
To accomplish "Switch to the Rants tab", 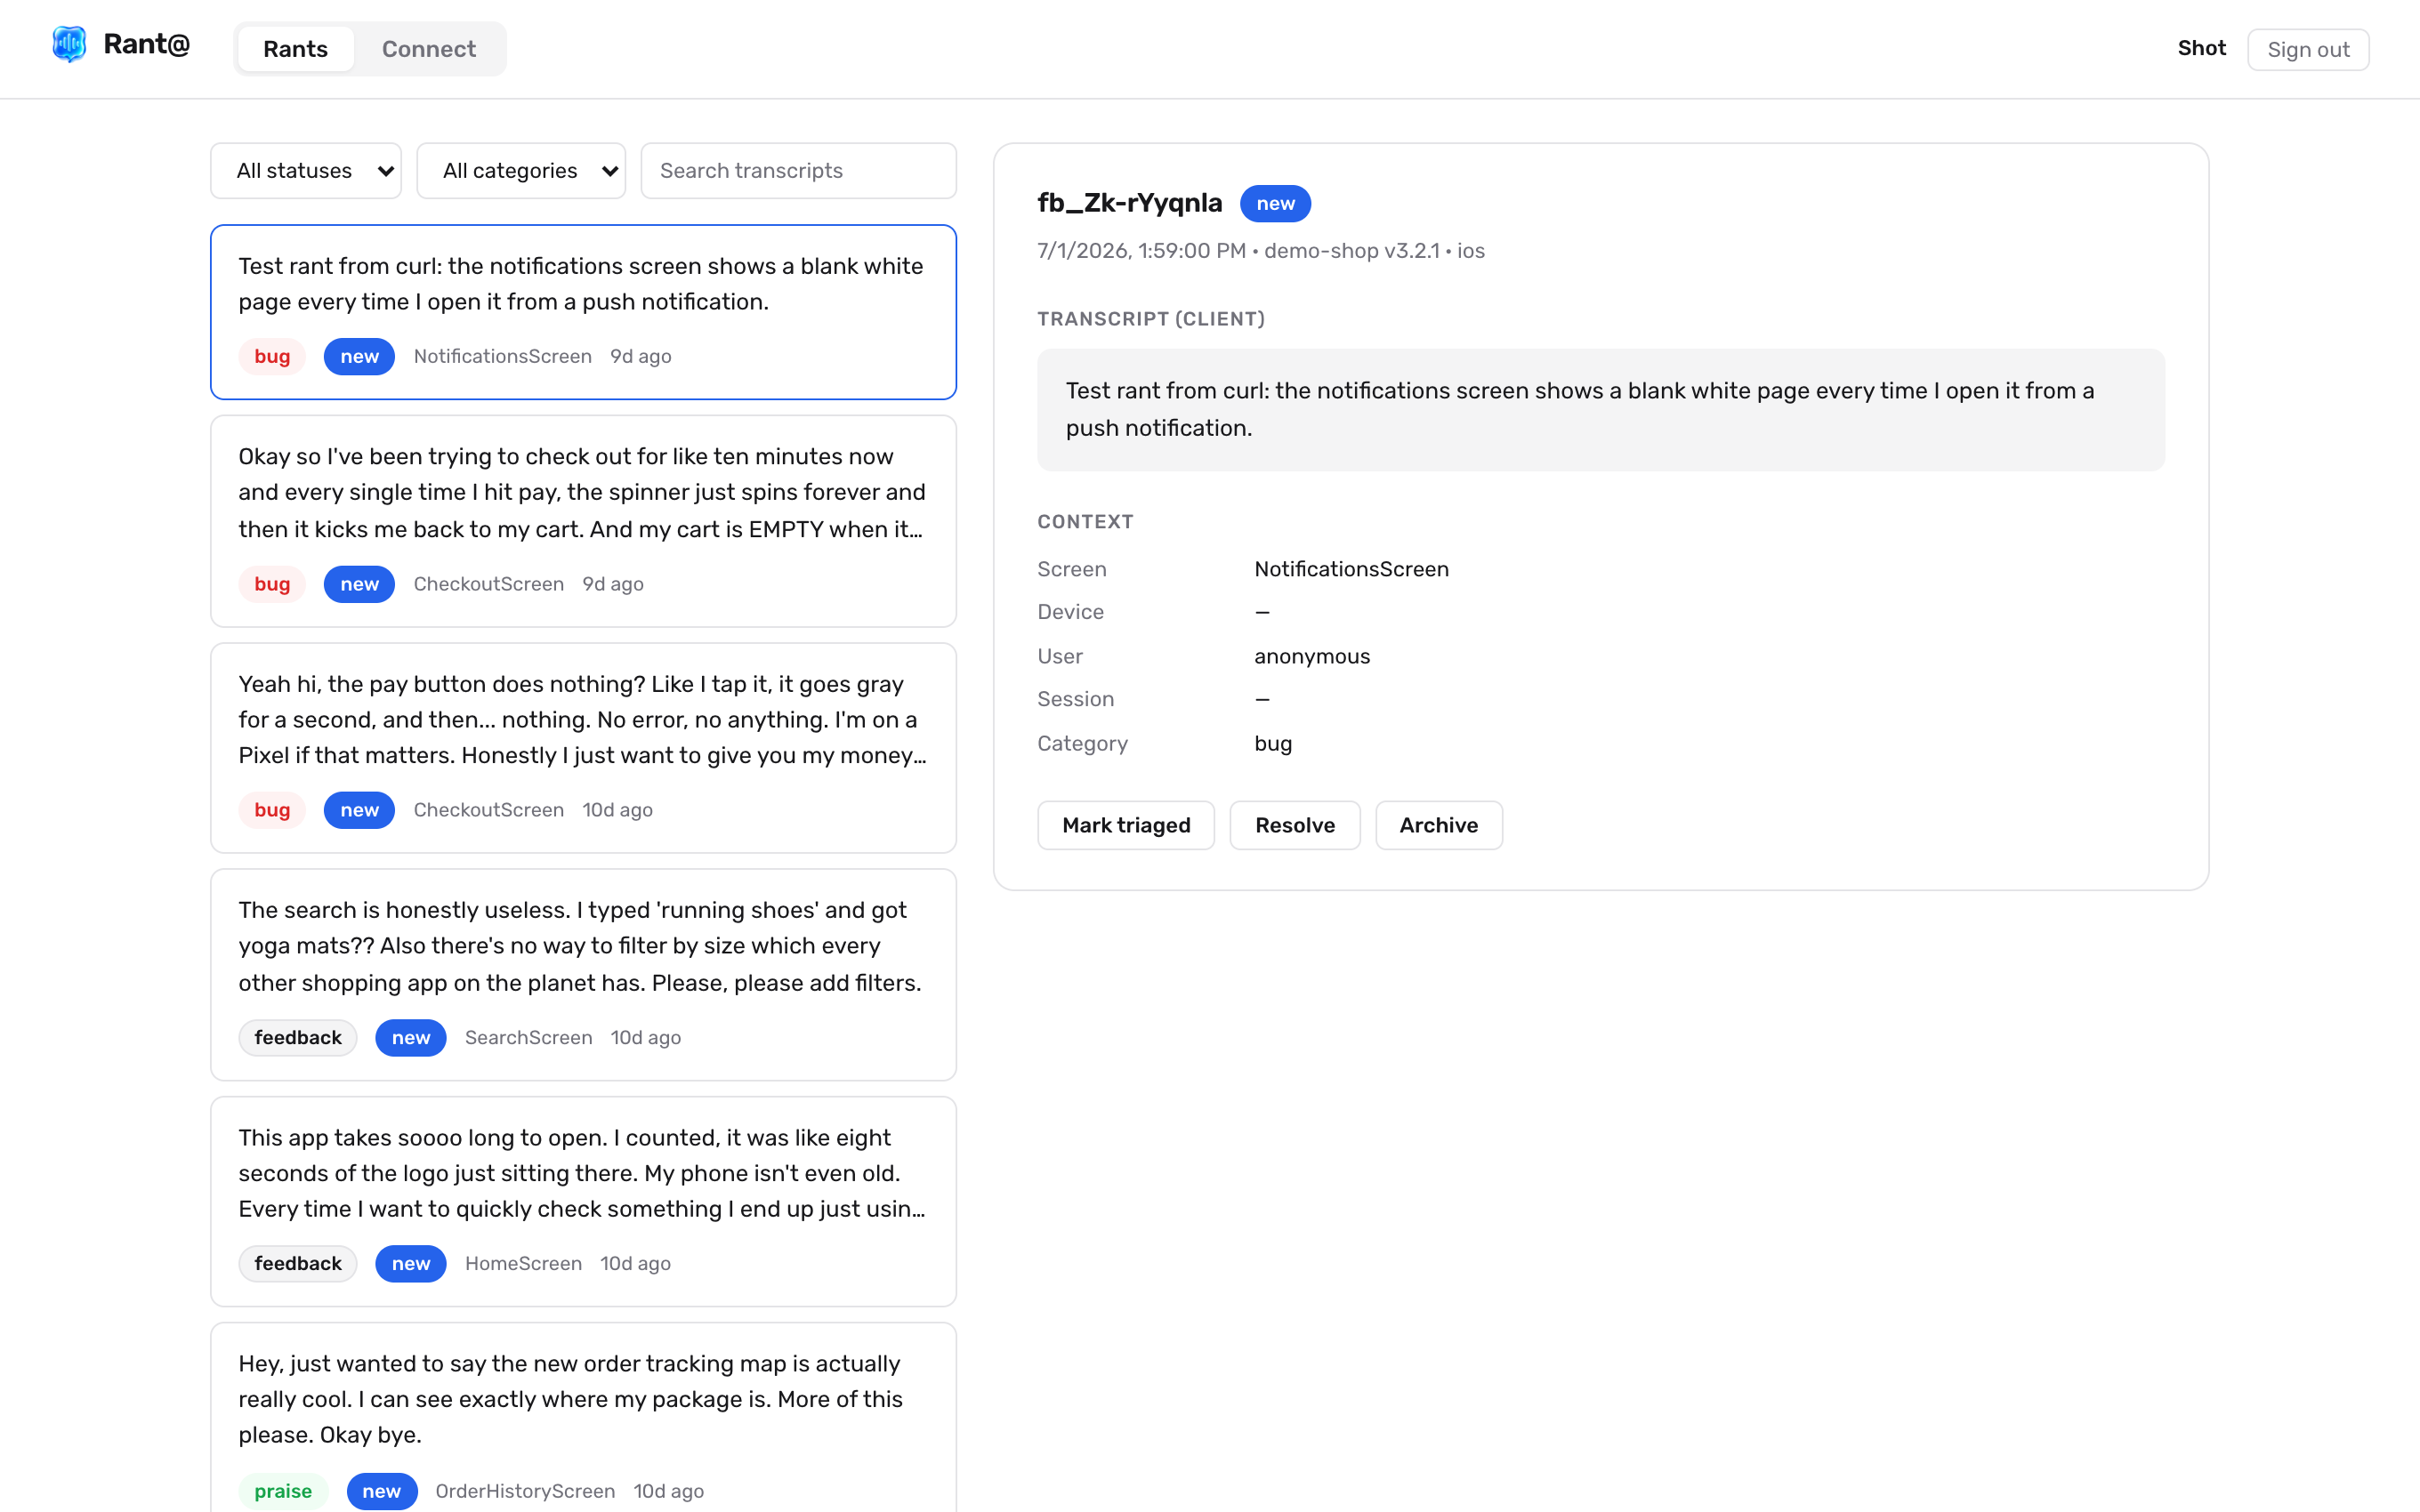I will coord(295,49).
